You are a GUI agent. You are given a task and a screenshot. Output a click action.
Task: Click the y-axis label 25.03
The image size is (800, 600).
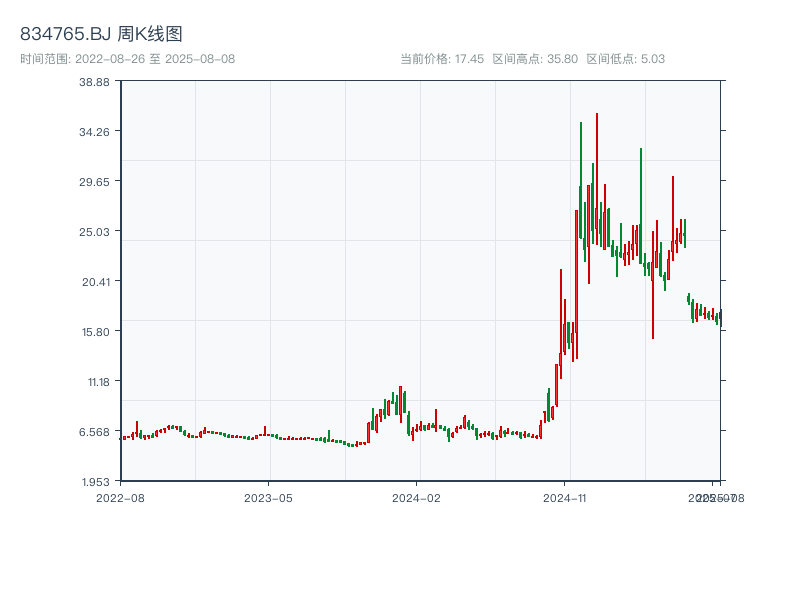(94, 232)
